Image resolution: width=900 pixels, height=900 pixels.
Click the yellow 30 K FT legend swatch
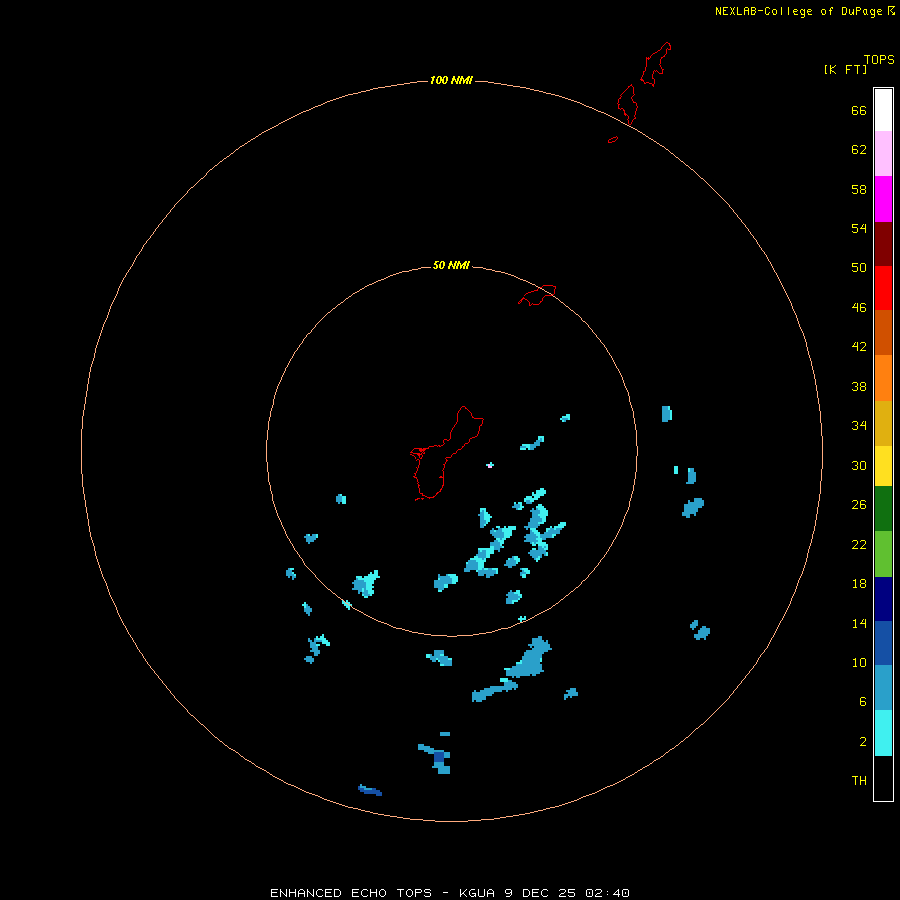click(x=883, y=466)
